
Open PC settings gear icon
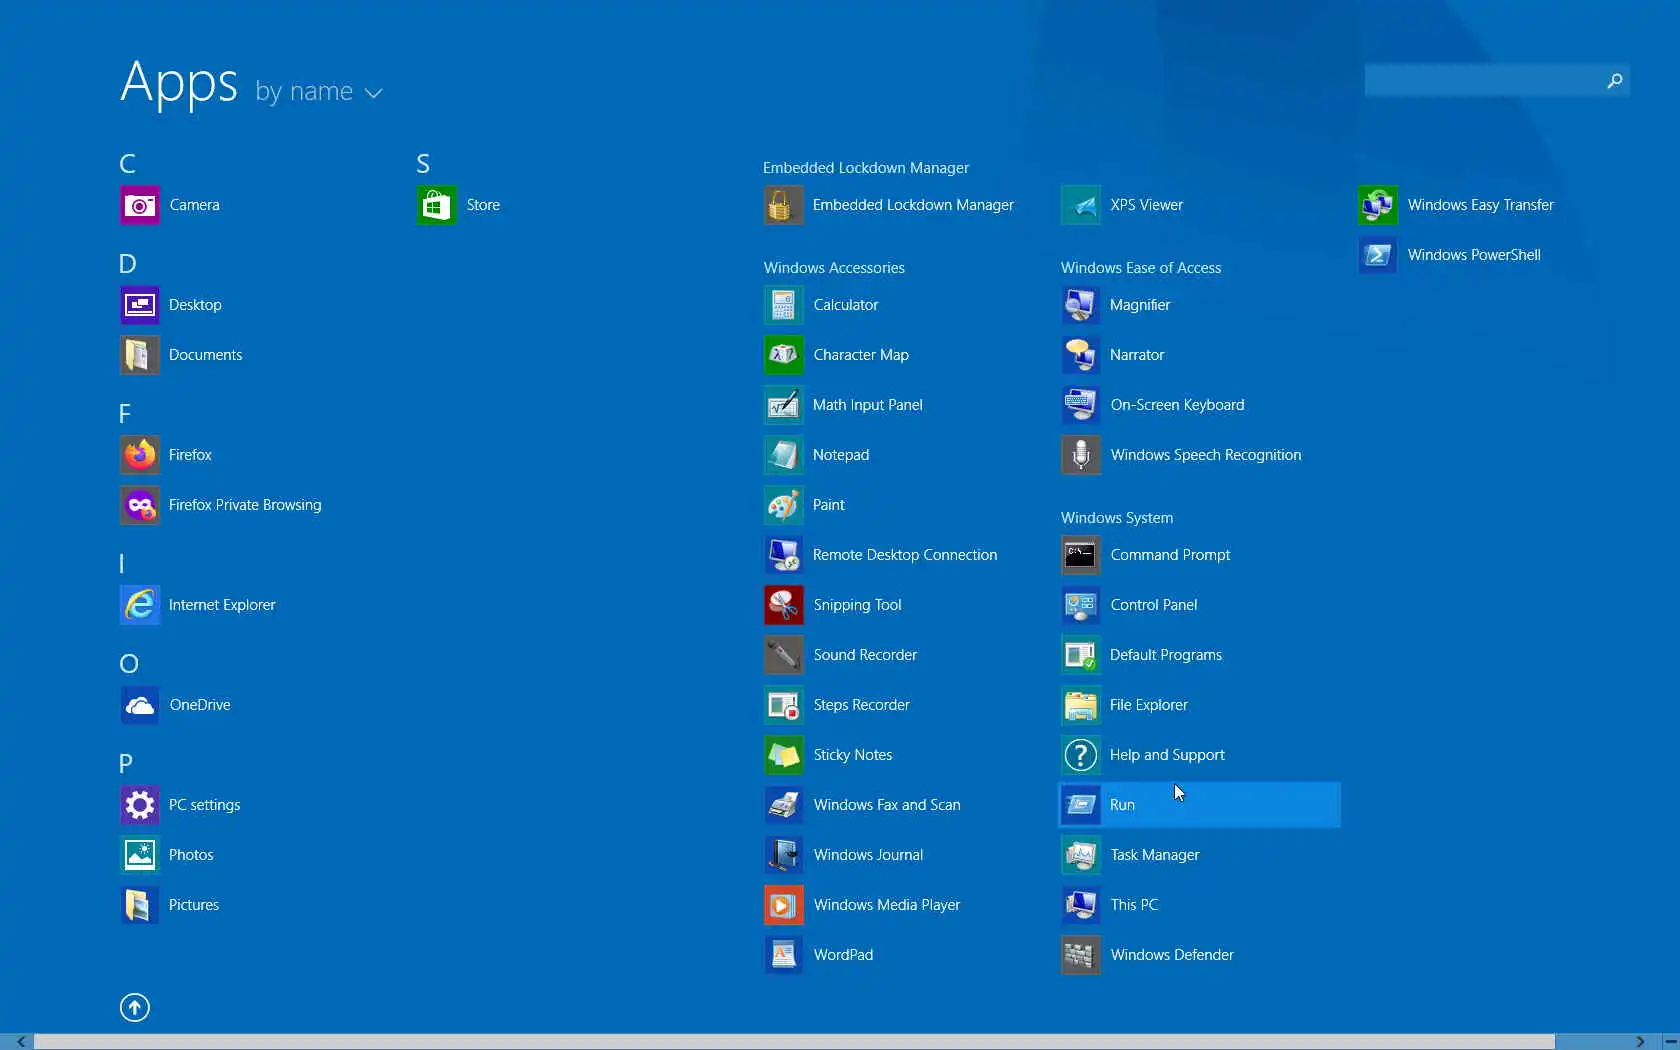coord(140,805)
